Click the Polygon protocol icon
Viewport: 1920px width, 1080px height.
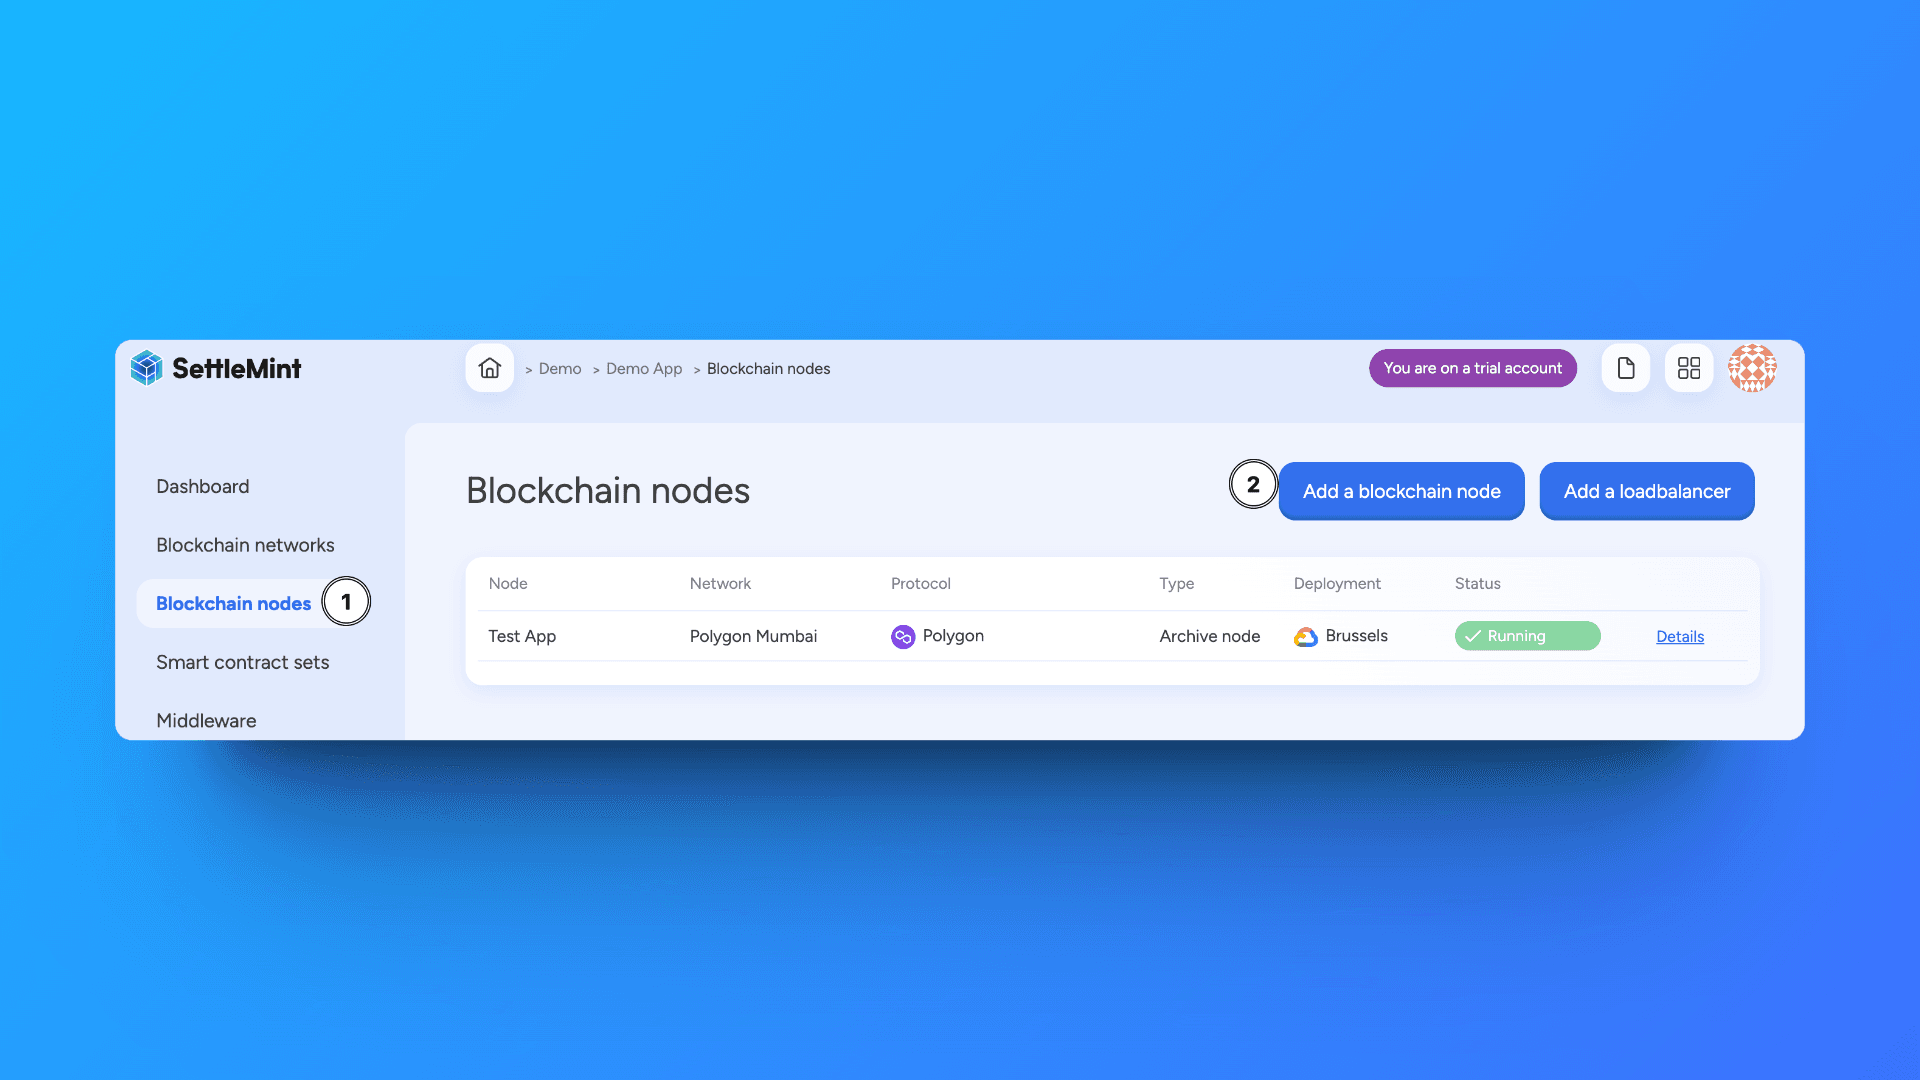point(902,636)
